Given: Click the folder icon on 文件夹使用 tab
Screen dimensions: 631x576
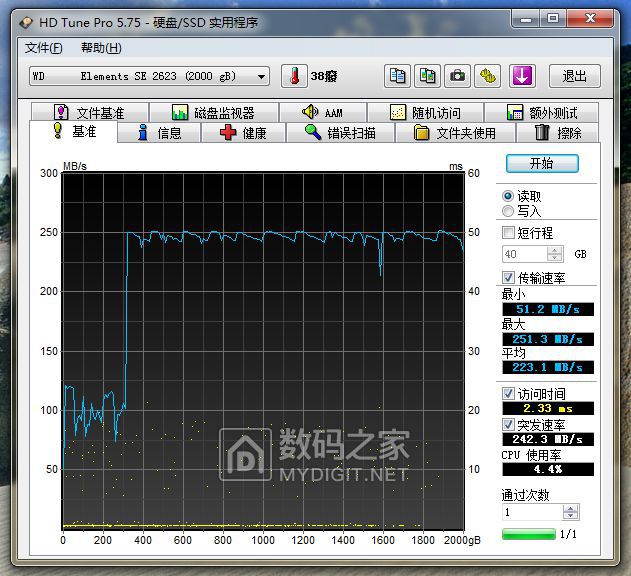Looking at the screenshot, I should click(421, 132).
